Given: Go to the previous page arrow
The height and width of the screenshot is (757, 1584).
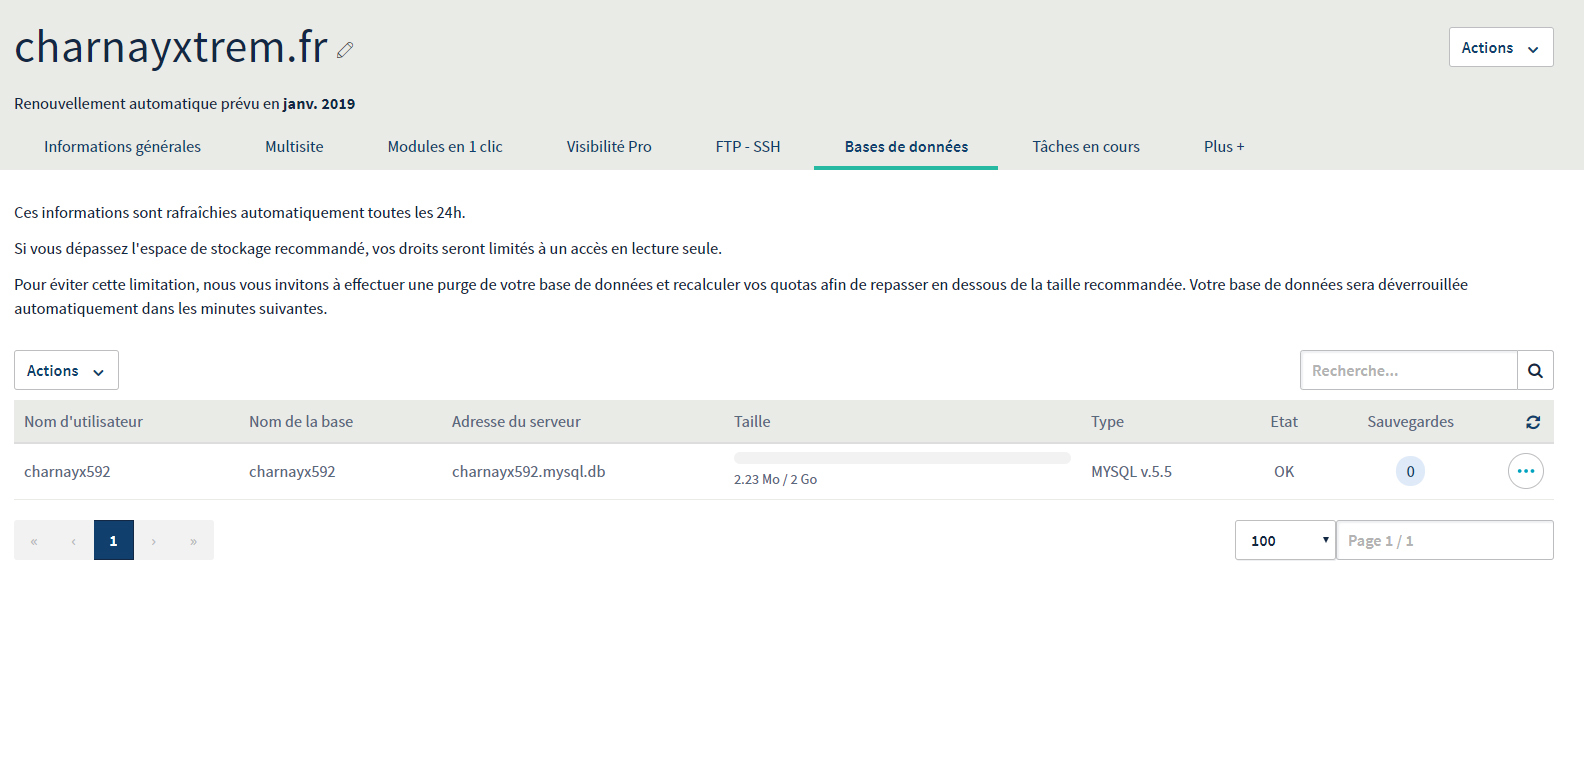Looking at the screenshot, I should click(x=74, y=541).
